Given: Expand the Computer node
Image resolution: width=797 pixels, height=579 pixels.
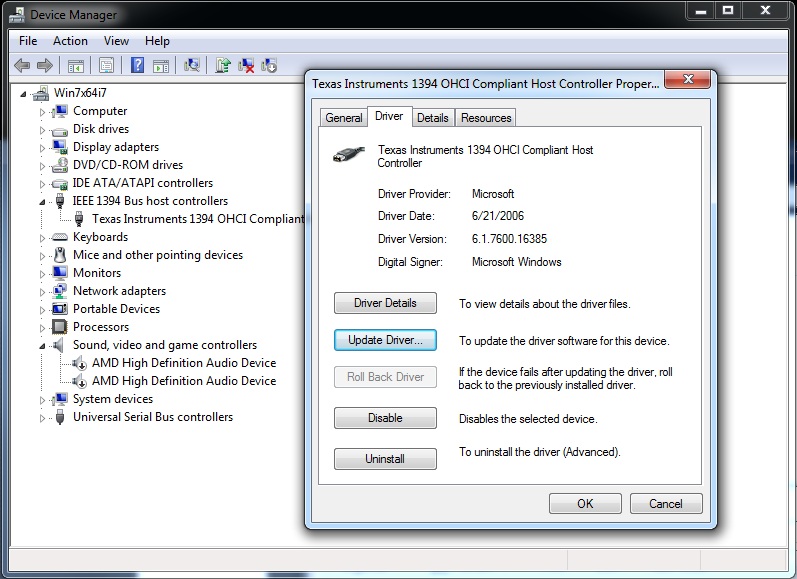Looking at the screenshot, I should point(42,112).
